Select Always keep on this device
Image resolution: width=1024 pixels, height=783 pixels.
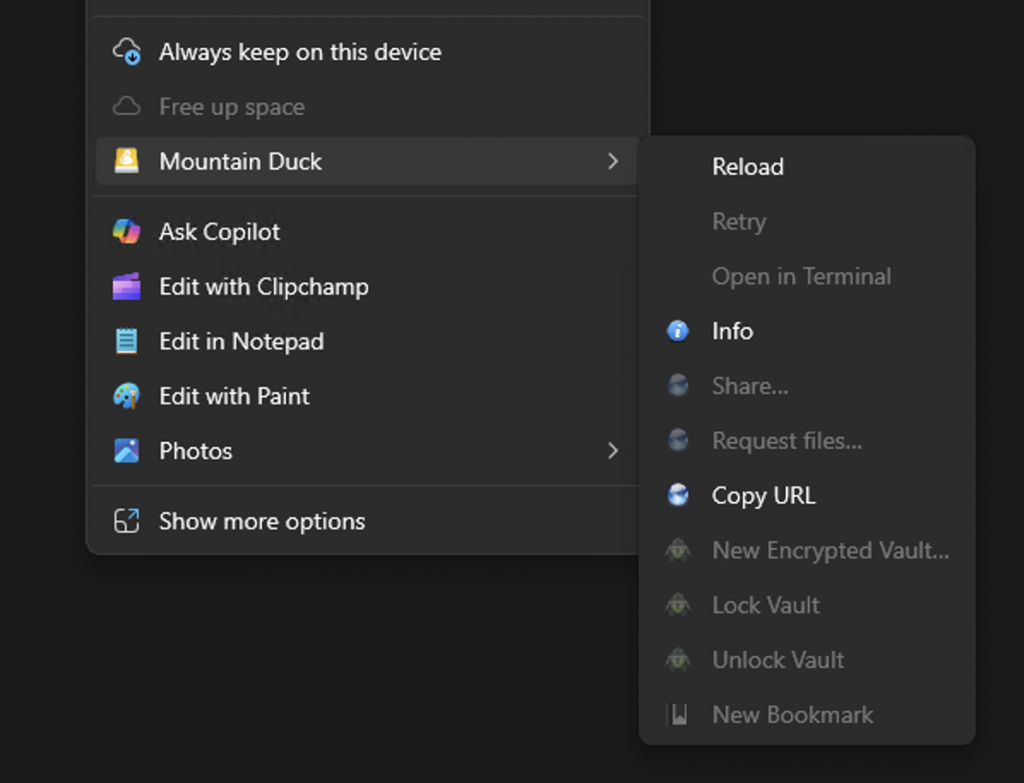pyautogui.click(x=368, y=52)
